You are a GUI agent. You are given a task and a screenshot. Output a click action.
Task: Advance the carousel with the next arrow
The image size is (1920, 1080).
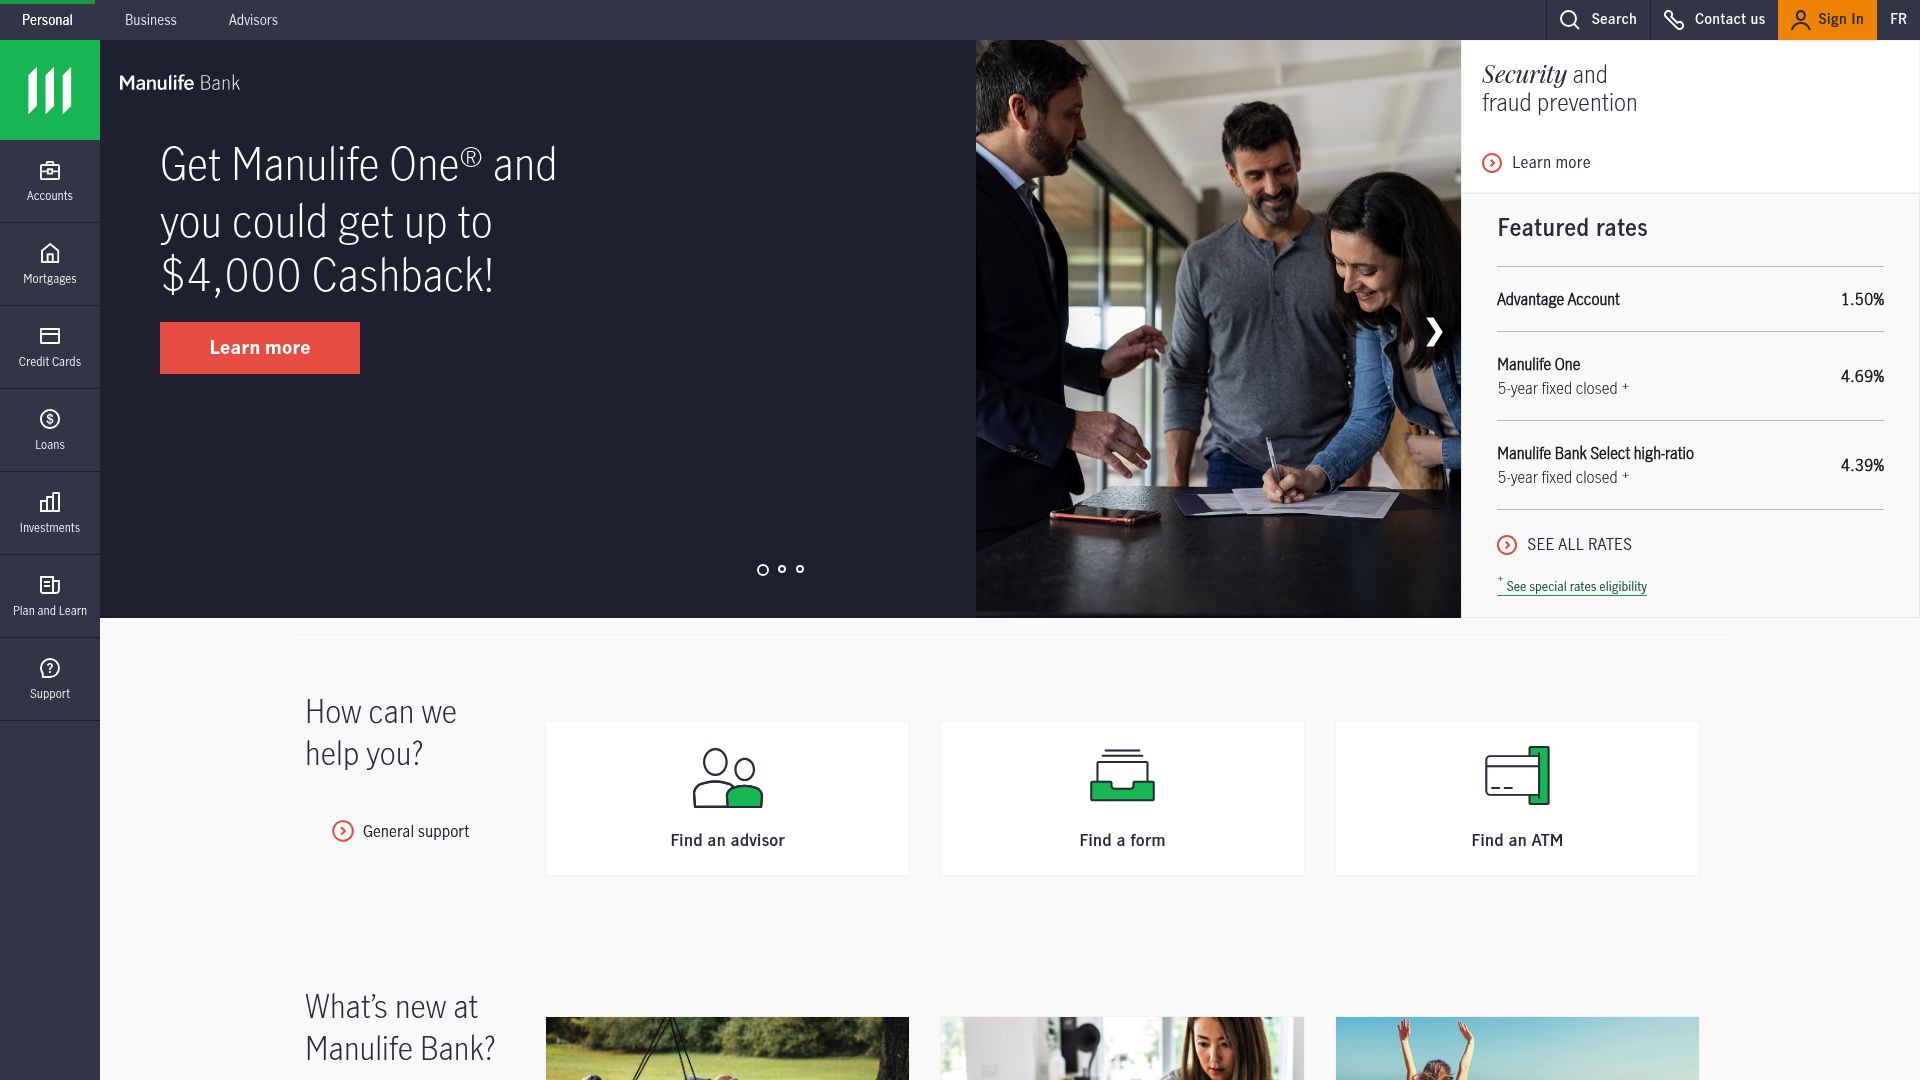(x=1434, y=332)
